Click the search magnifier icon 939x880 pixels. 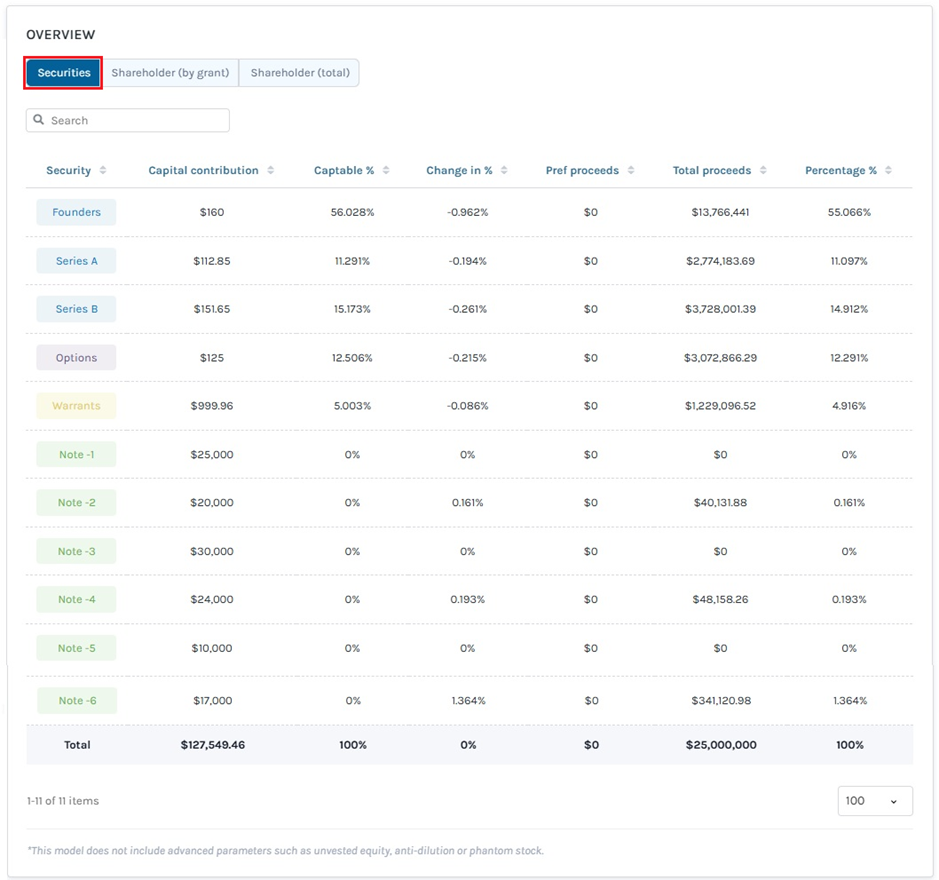point(39,120)
